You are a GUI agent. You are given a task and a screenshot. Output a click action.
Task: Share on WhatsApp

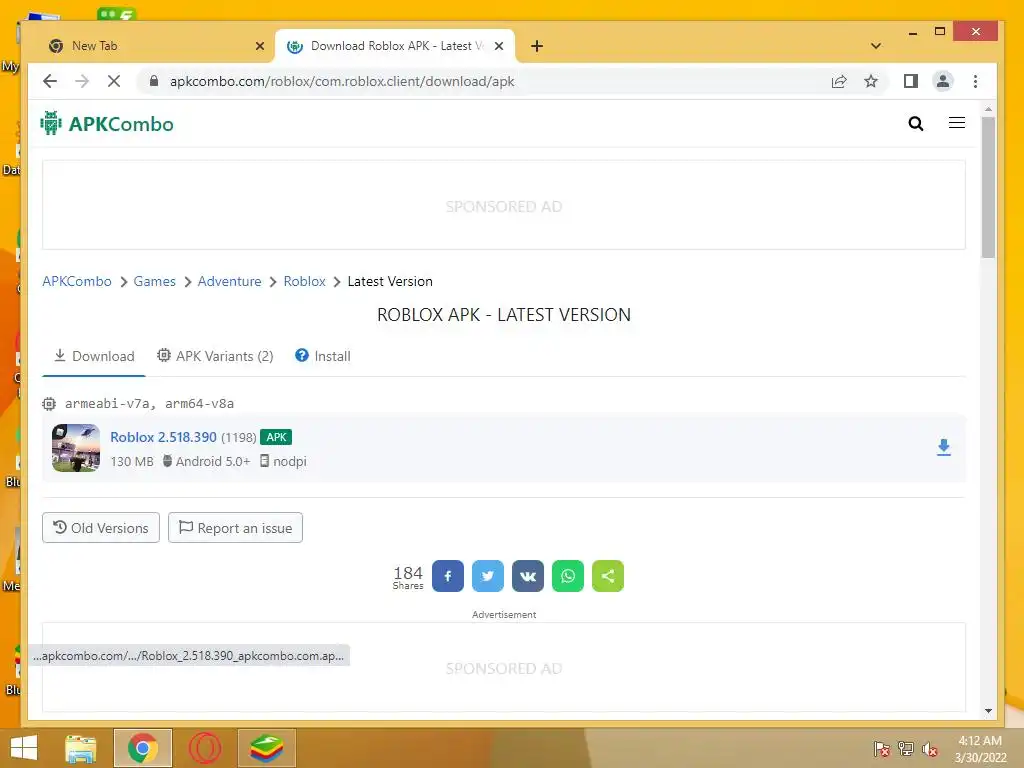coord(568,576)
